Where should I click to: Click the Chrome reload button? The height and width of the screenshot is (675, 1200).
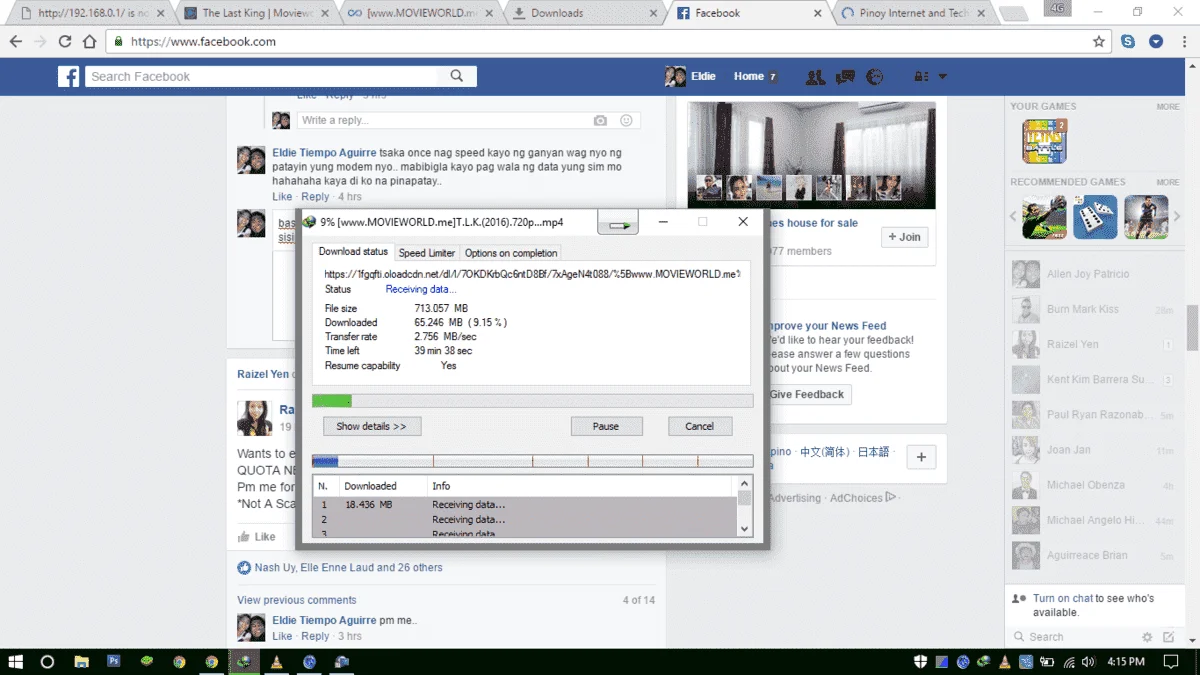65,42
